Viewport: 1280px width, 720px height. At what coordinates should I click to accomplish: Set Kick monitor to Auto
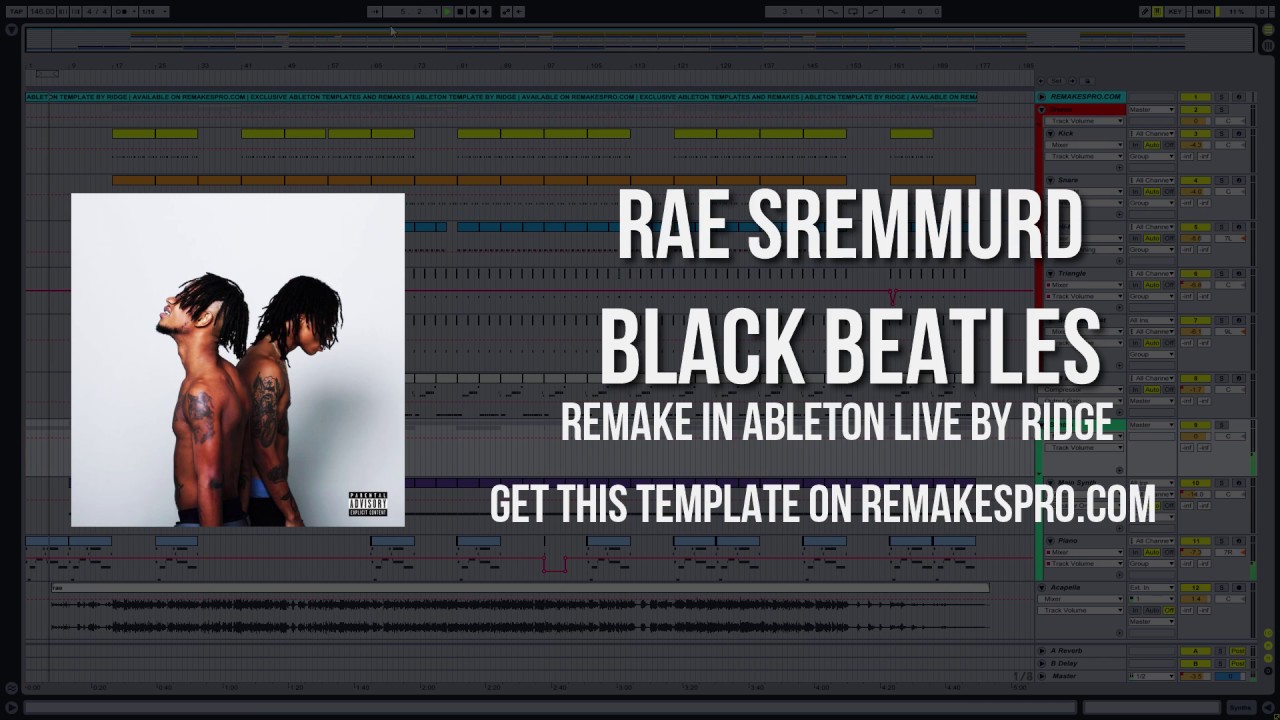click(x=1152, y=145)
